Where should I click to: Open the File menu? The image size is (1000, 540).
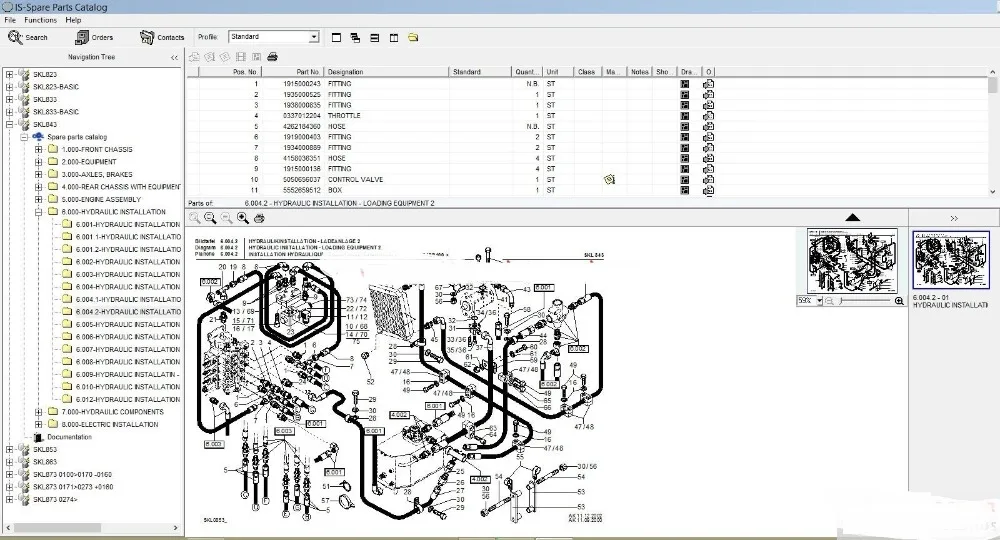click(10, 20)
